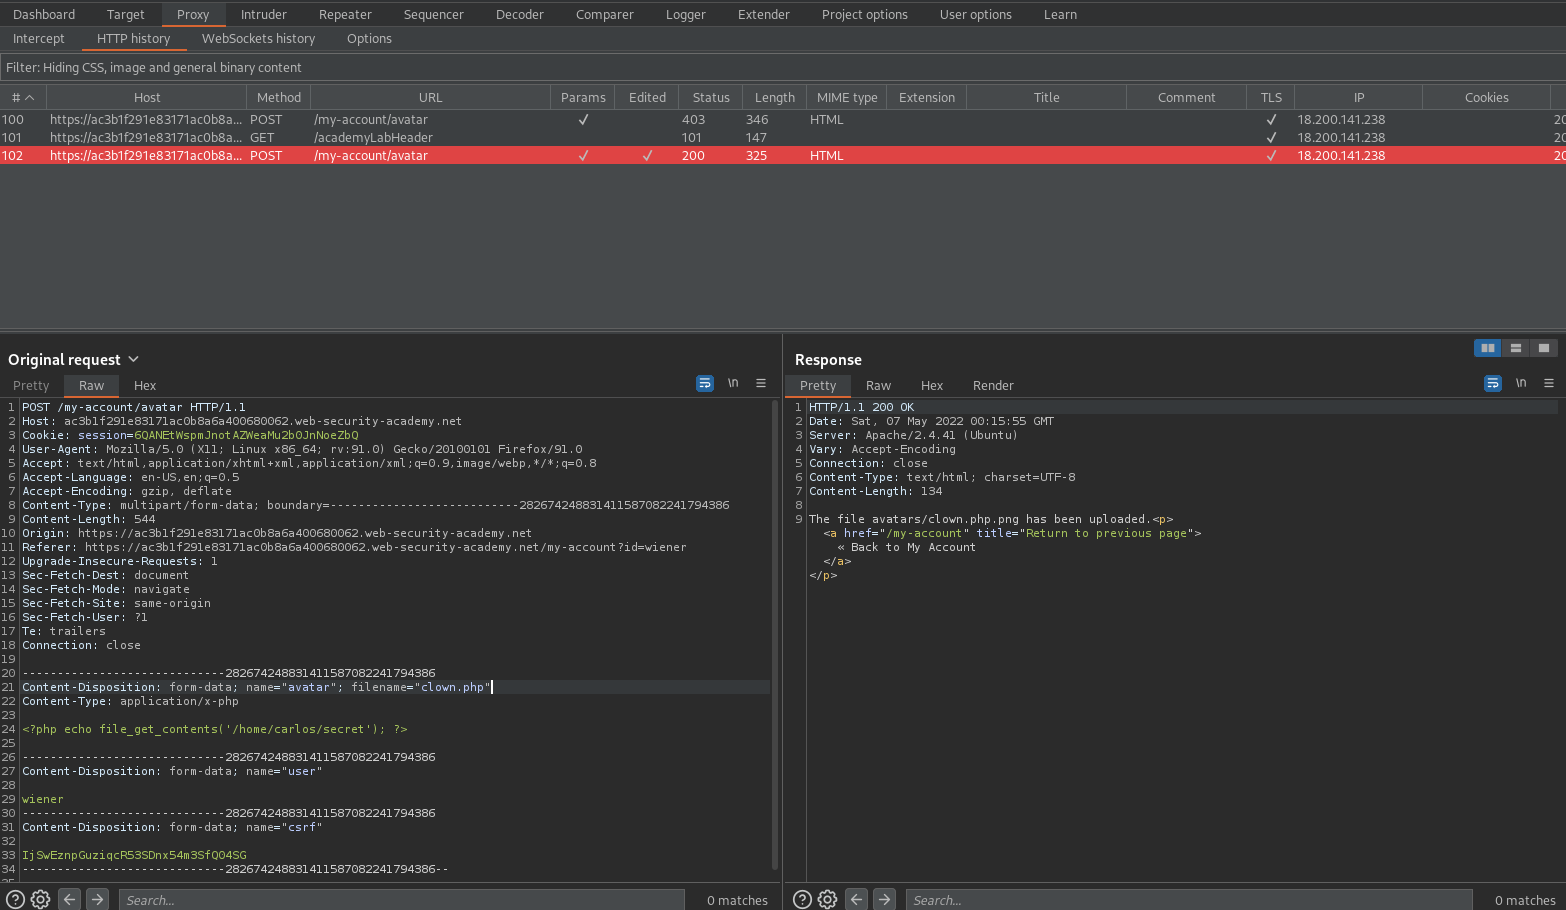The height and width of the screenshot is (910, 1566).
Task: Click 'Back to My Account' response text
Action: 913,547
